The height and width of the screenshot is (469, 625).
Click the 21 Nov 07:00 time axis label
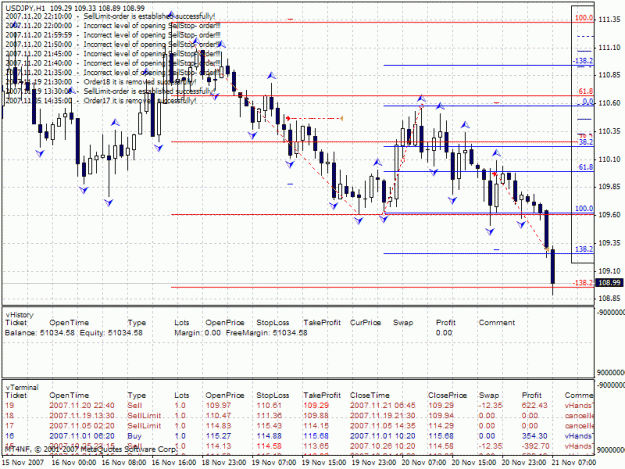click(574, 463)
